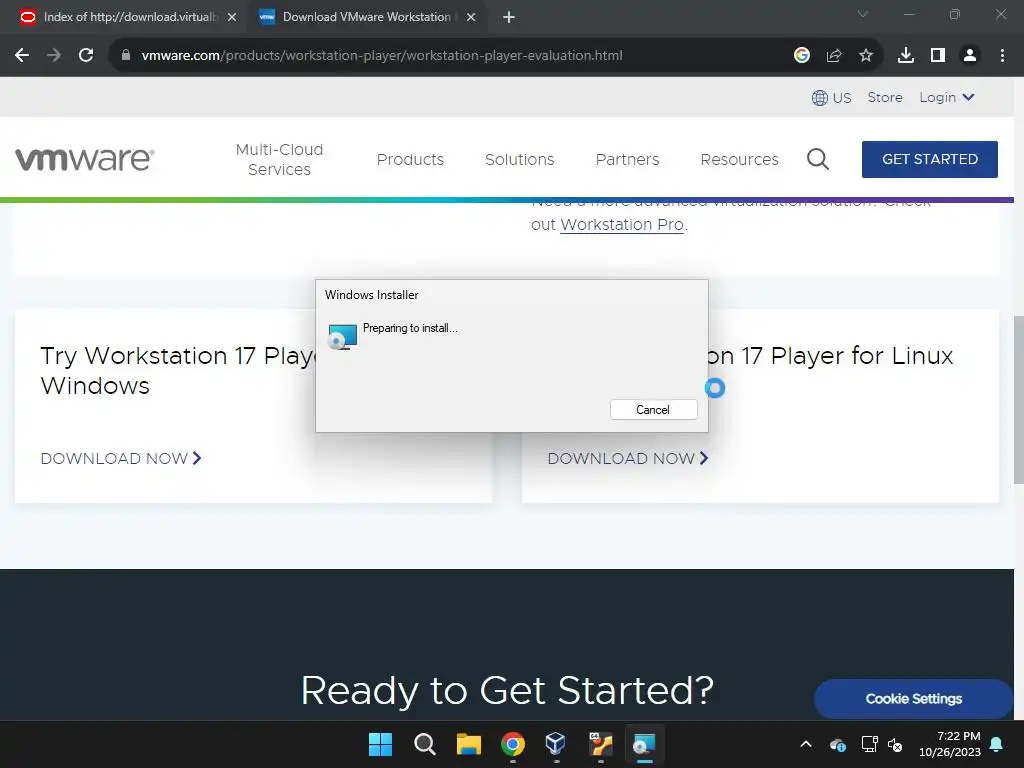Image resolution: width=1024 pixels, height=768 pixels.
Task: Follow the Workstation Pro link
Action: (x=622, y=225)
